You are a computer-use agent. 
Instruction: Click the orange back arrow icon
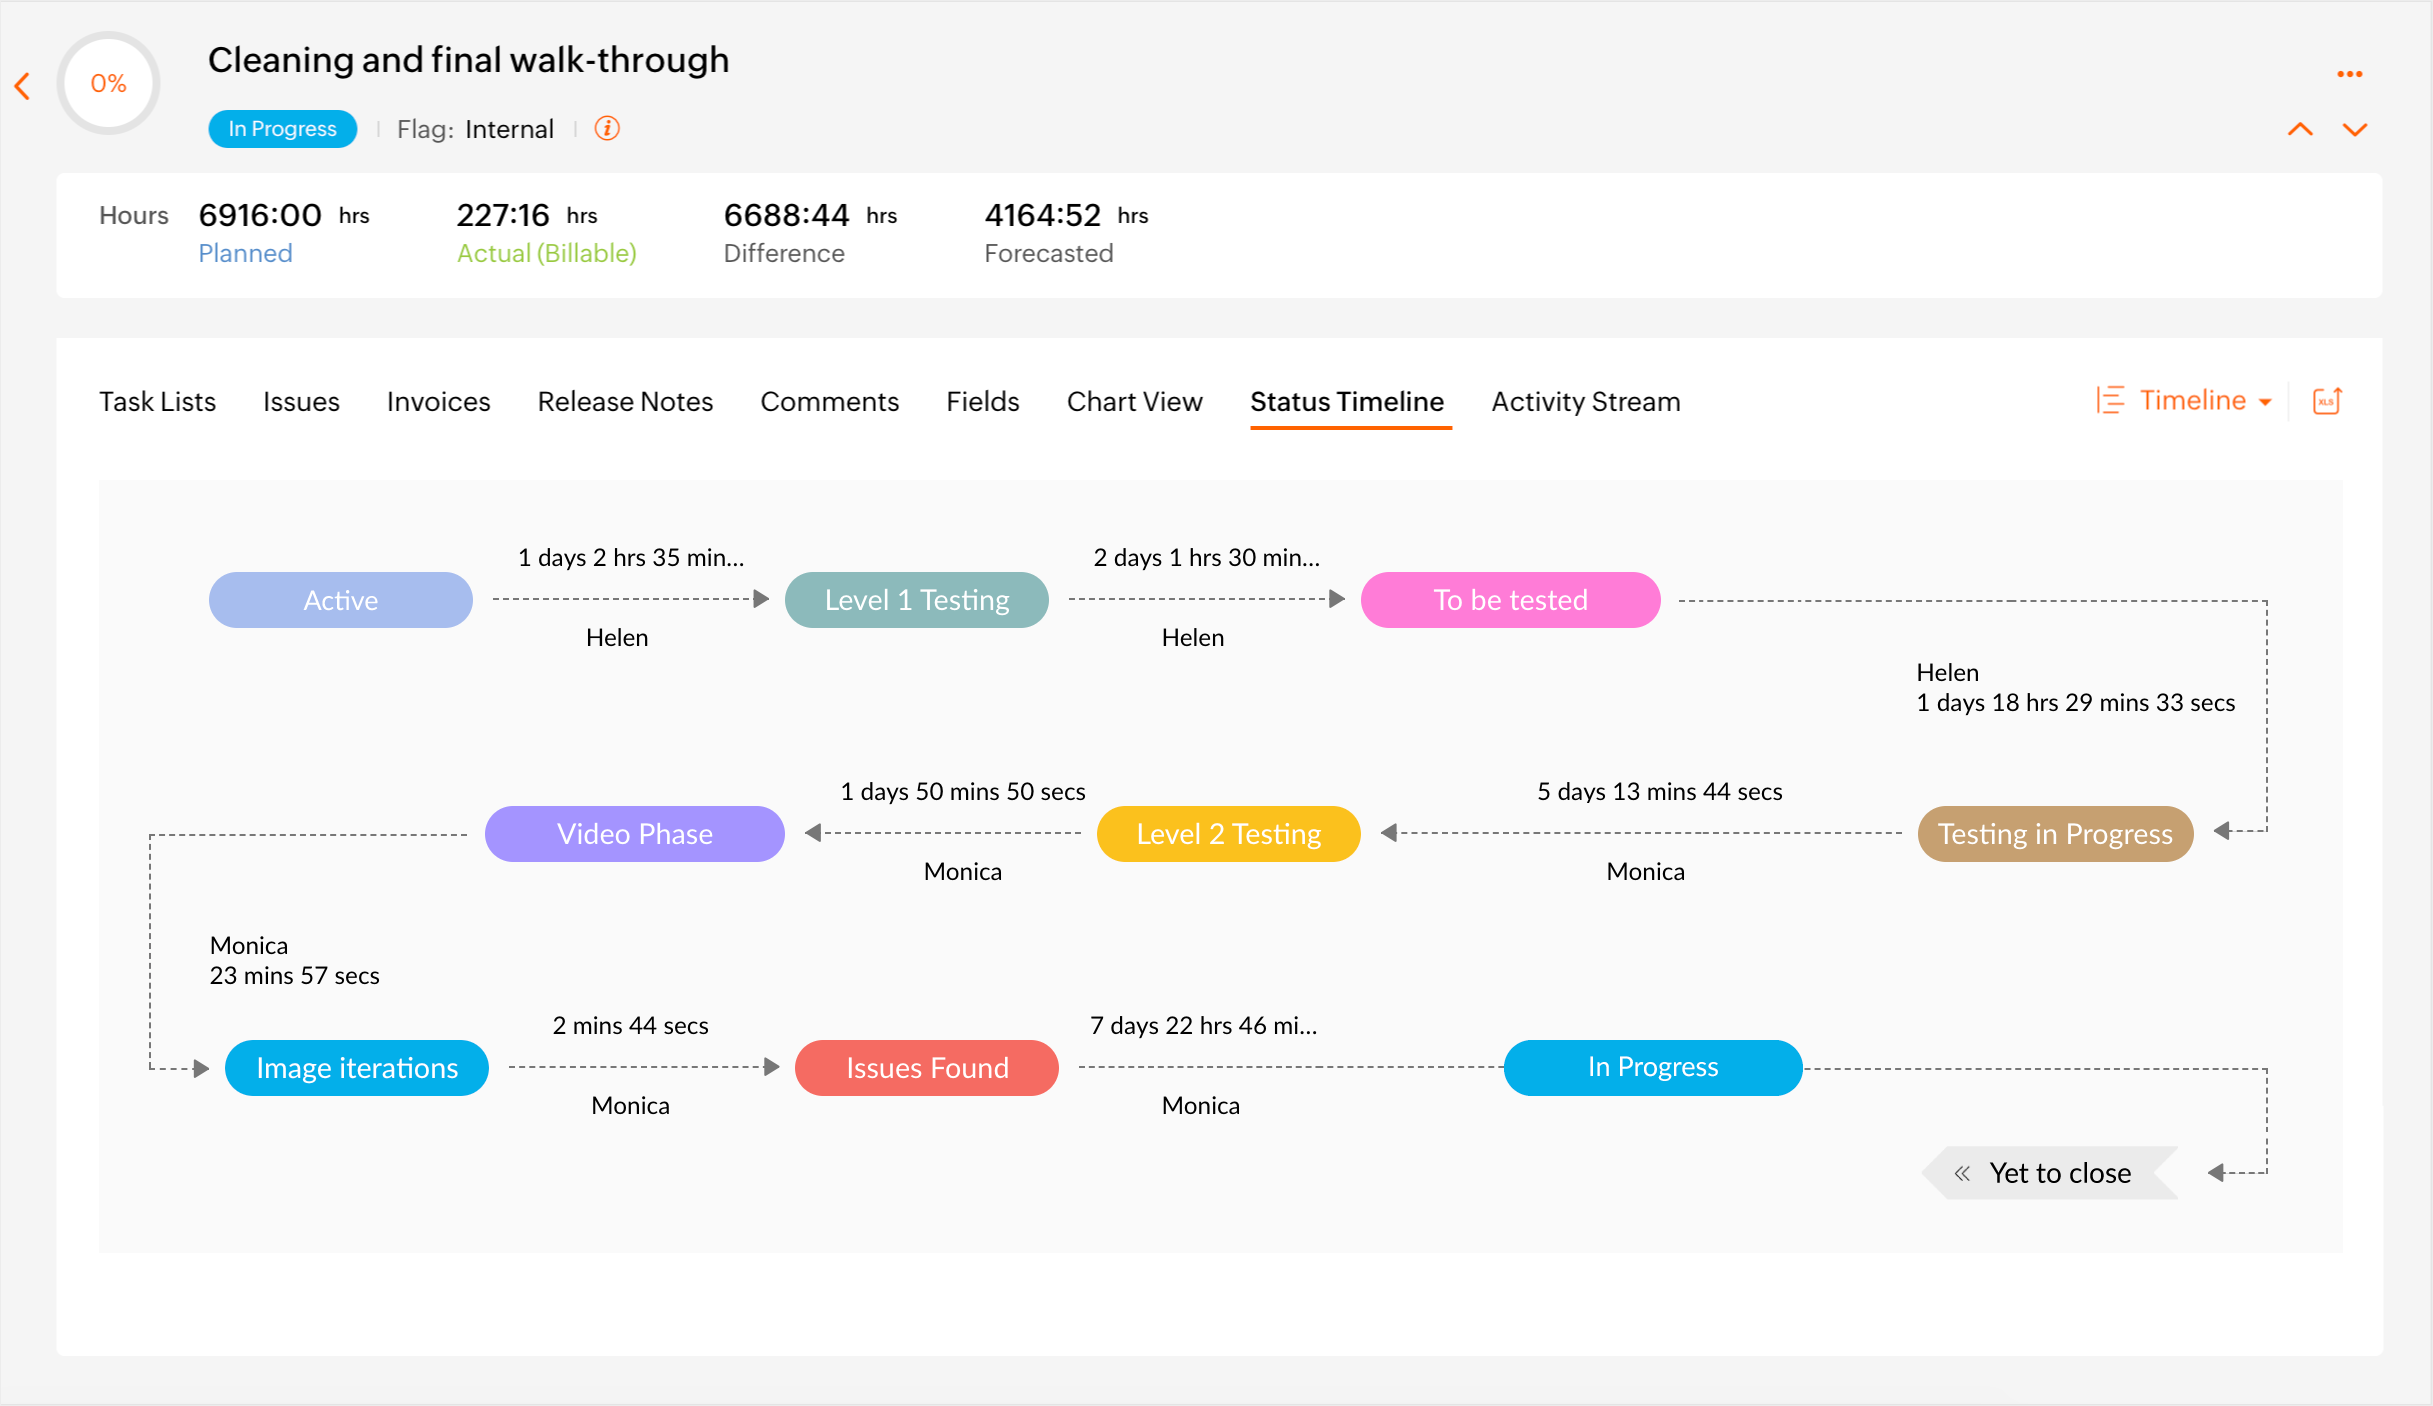point(23,86)
